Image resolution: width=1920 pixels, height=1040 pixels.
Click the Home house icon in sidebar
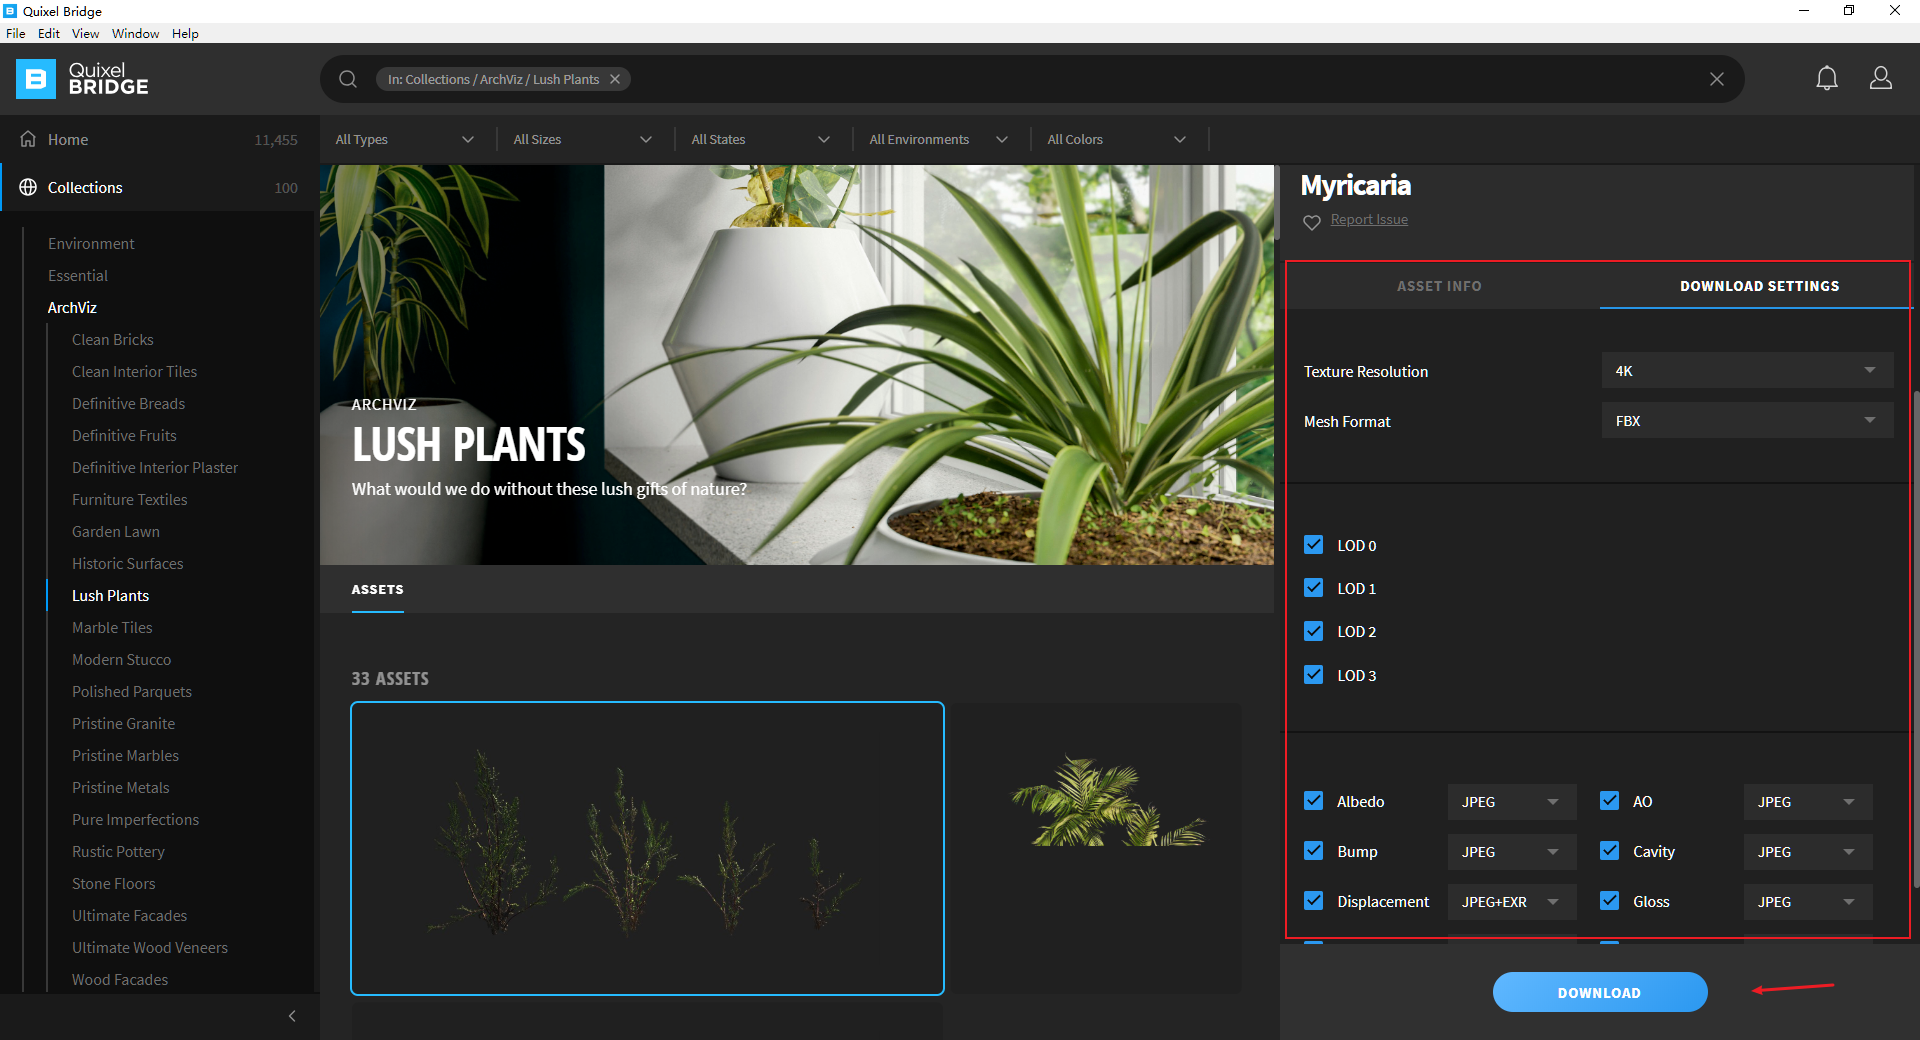28,139
